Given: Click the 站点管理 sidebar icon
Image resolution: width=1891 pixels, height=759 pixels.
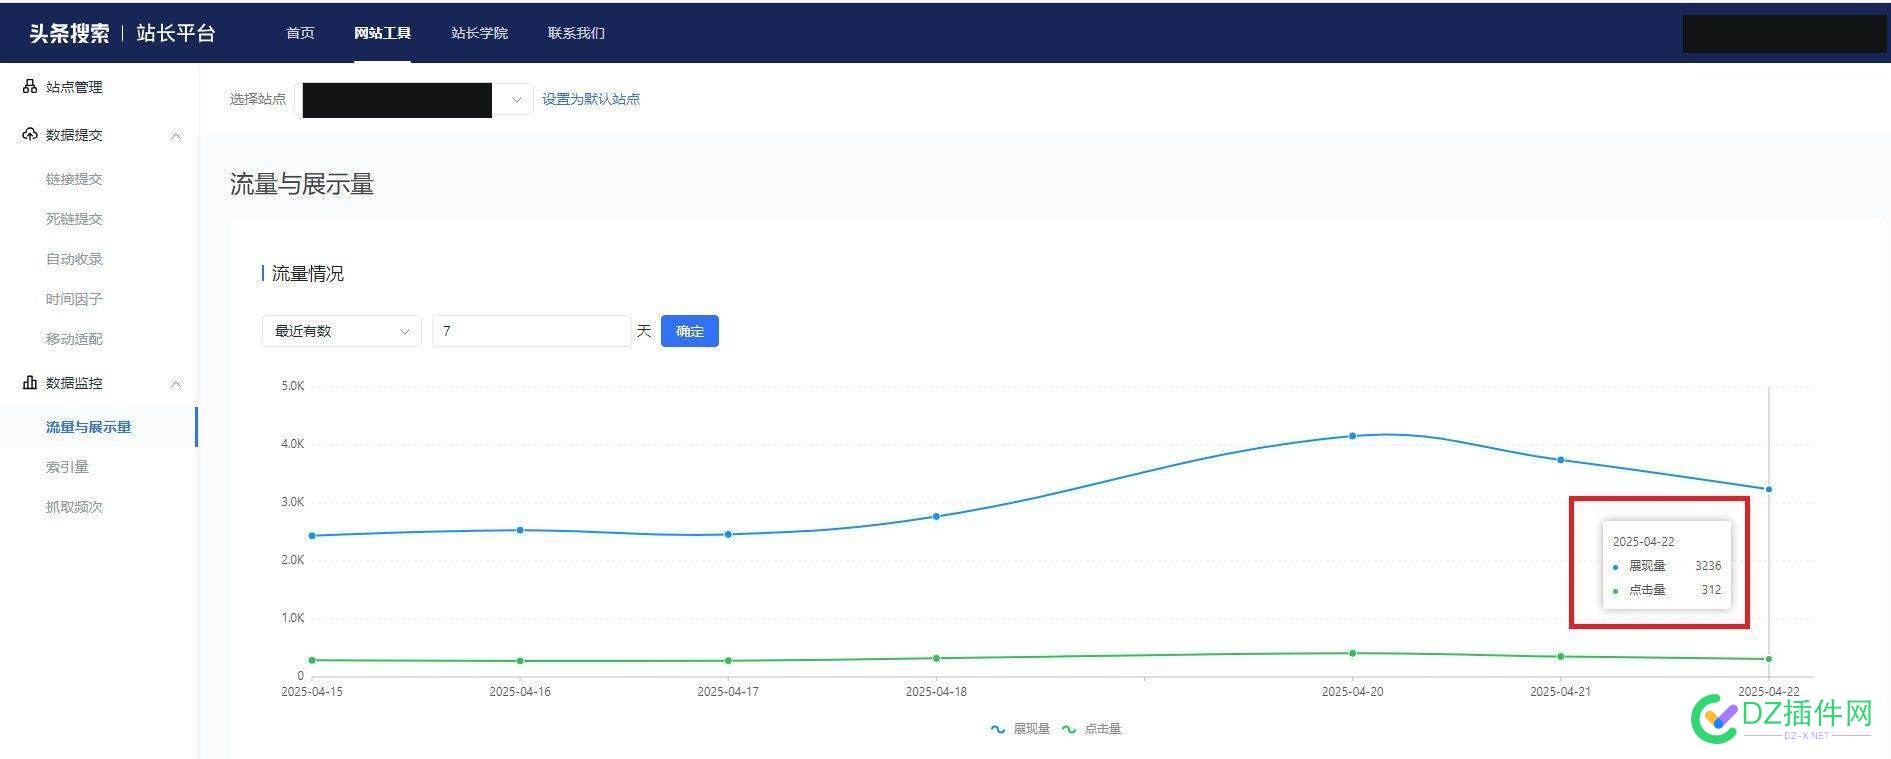Looking at the screenshot, I should pos(30,87).
